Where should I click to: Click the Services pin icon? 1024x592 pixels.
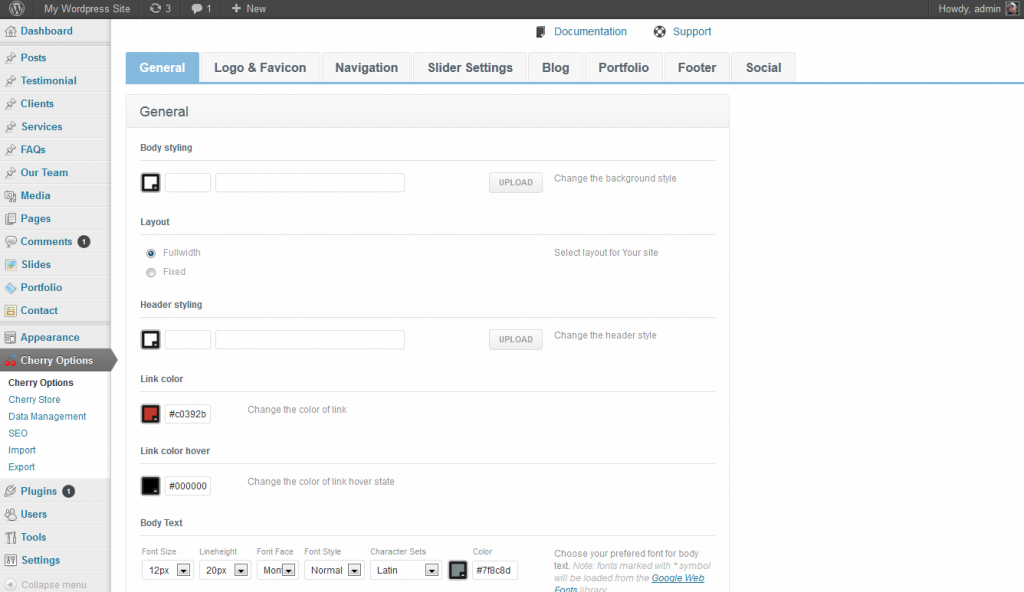pos(10,126)
